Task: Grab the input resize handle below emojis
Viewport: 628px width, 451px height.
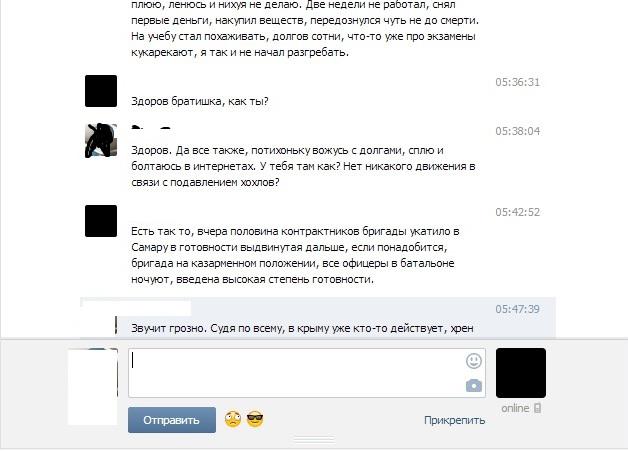Action: tap(314, 440)
